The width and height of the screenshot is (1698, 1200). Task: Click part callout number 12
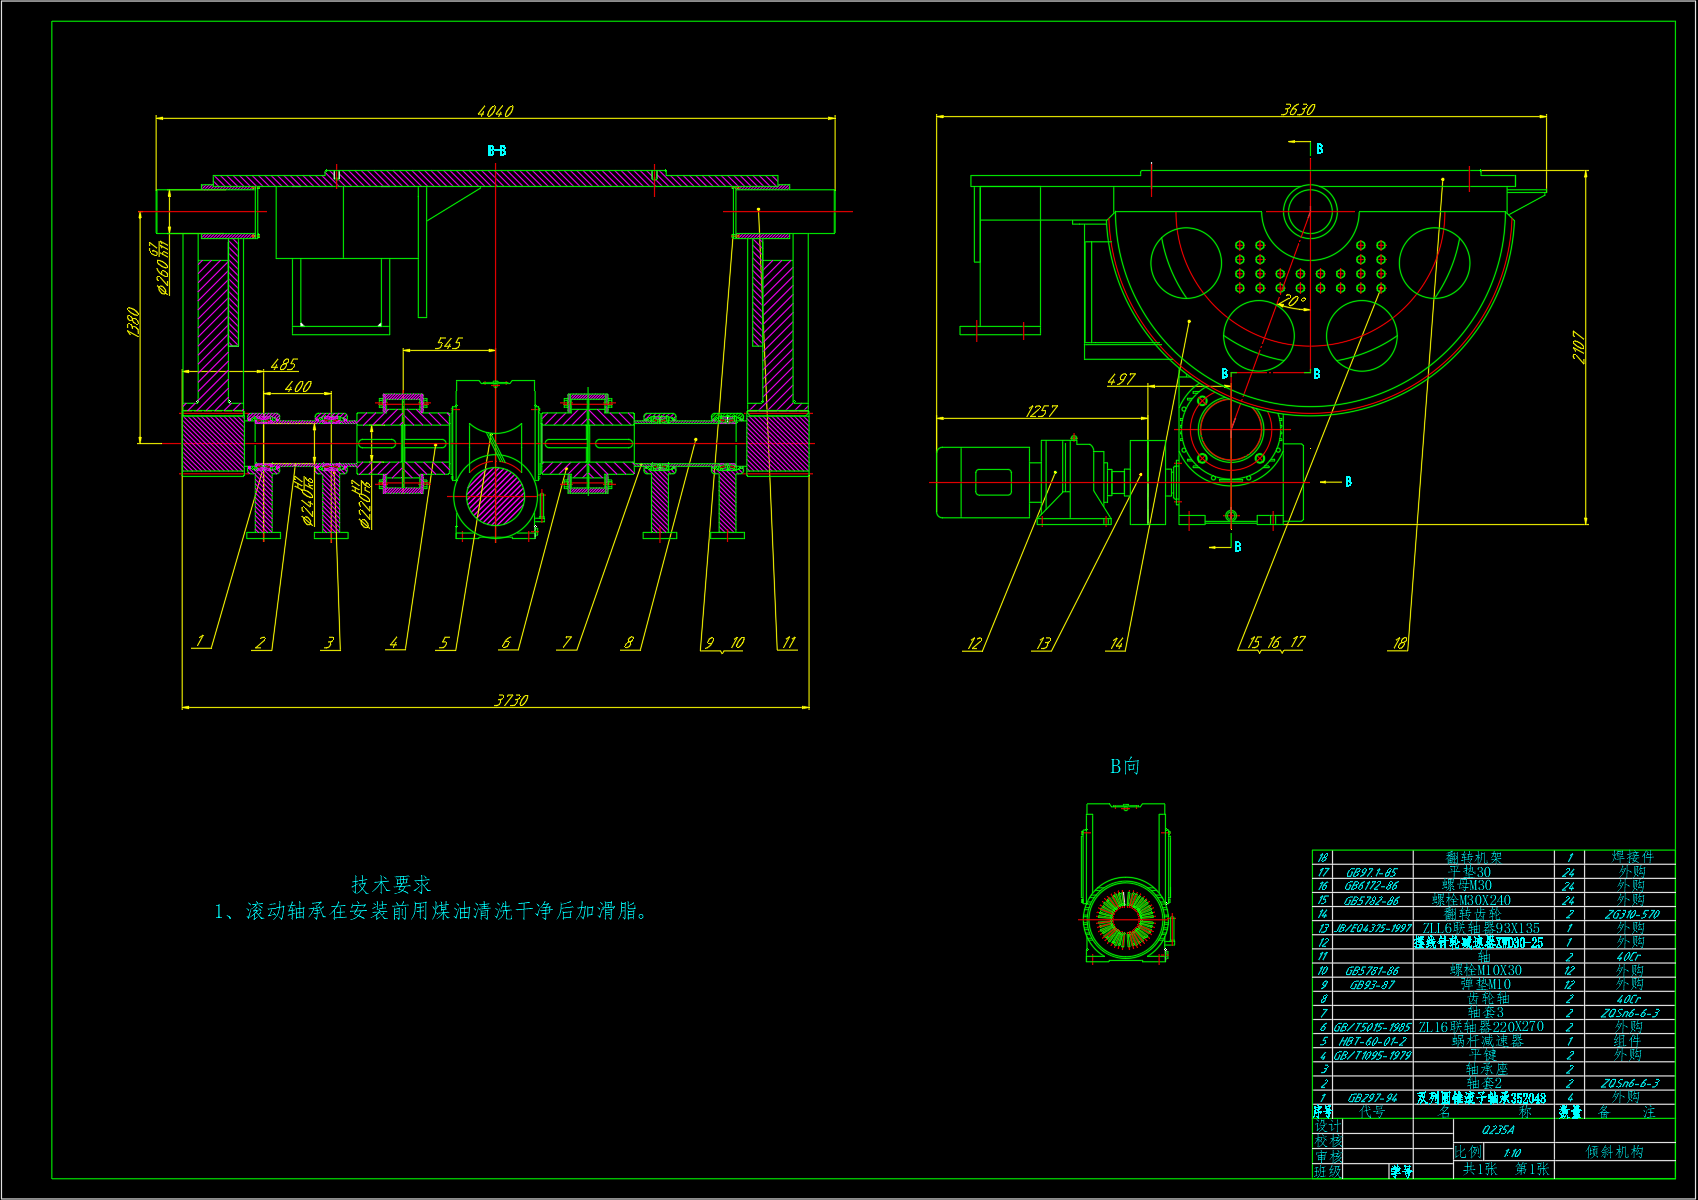[974, 643]
